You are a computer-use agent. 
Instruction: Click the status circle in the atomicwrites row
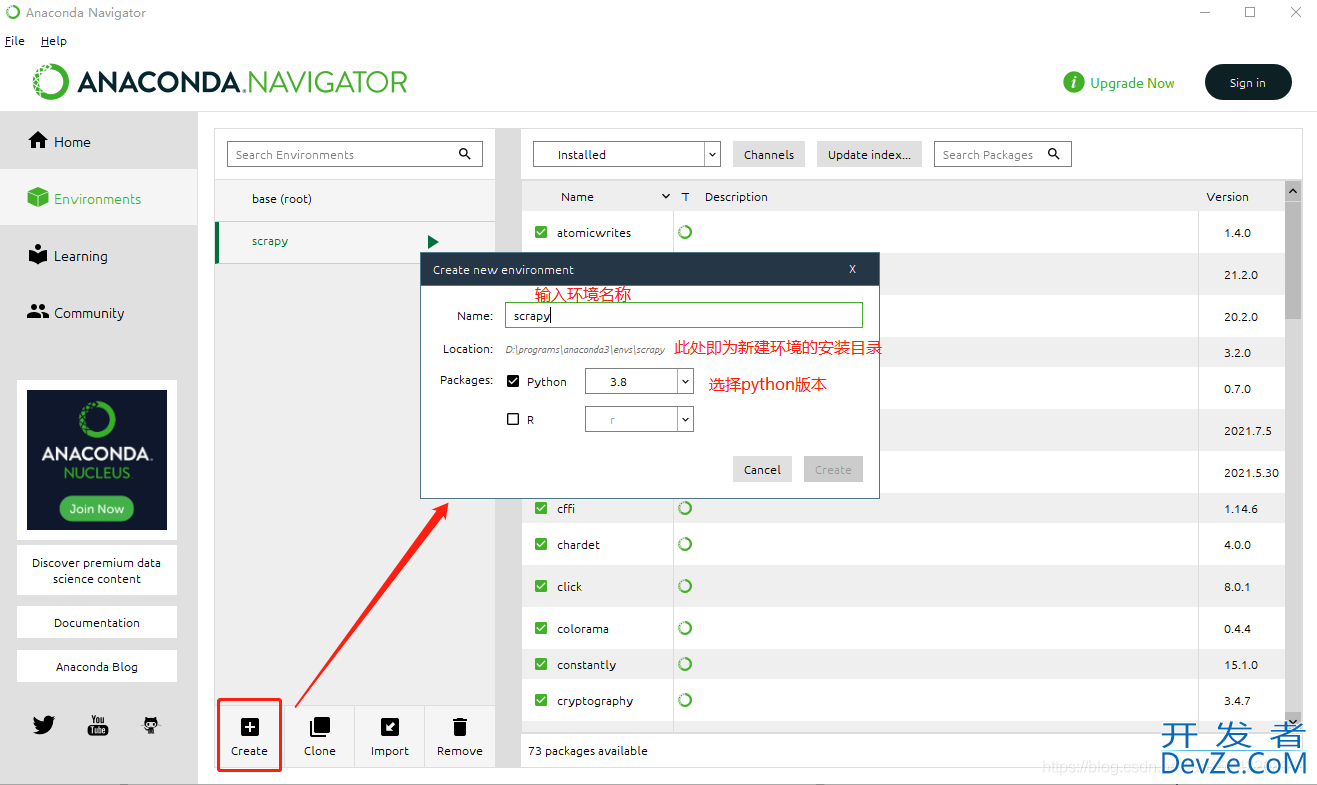click(x=685, y=232)
